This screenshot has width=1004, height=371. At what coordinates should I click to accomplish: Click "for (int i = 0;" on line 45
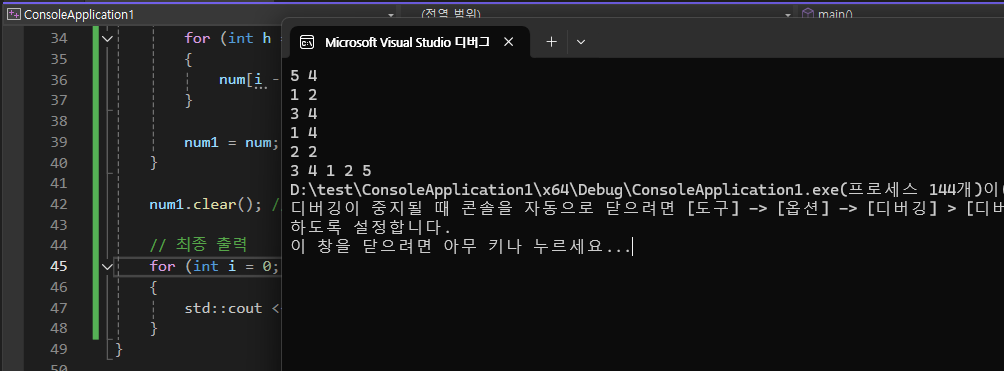[215, 266]
